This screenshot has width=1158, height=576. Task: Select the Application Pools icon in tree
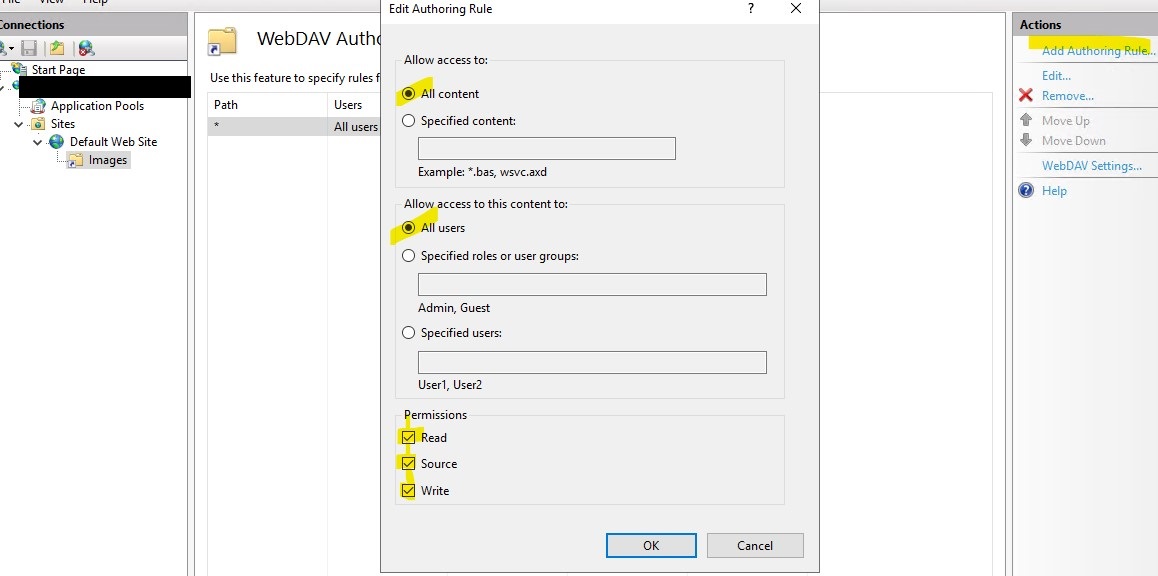38,106
